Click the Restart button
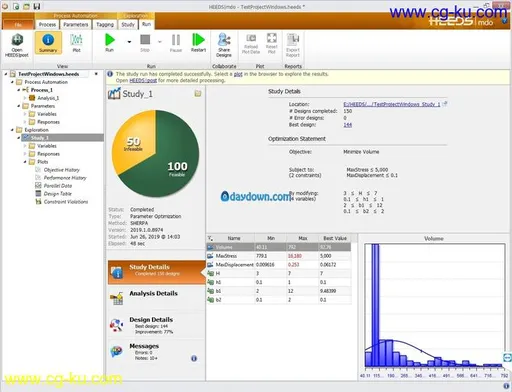The image size is (512, 392). 198,43
